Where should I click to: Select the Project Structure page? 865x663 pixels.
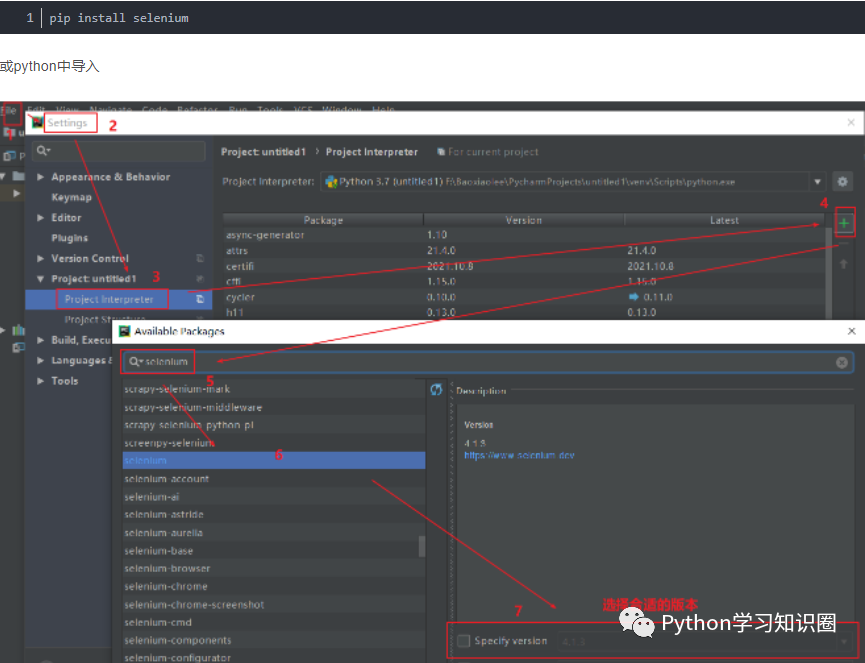pos(105,319)
